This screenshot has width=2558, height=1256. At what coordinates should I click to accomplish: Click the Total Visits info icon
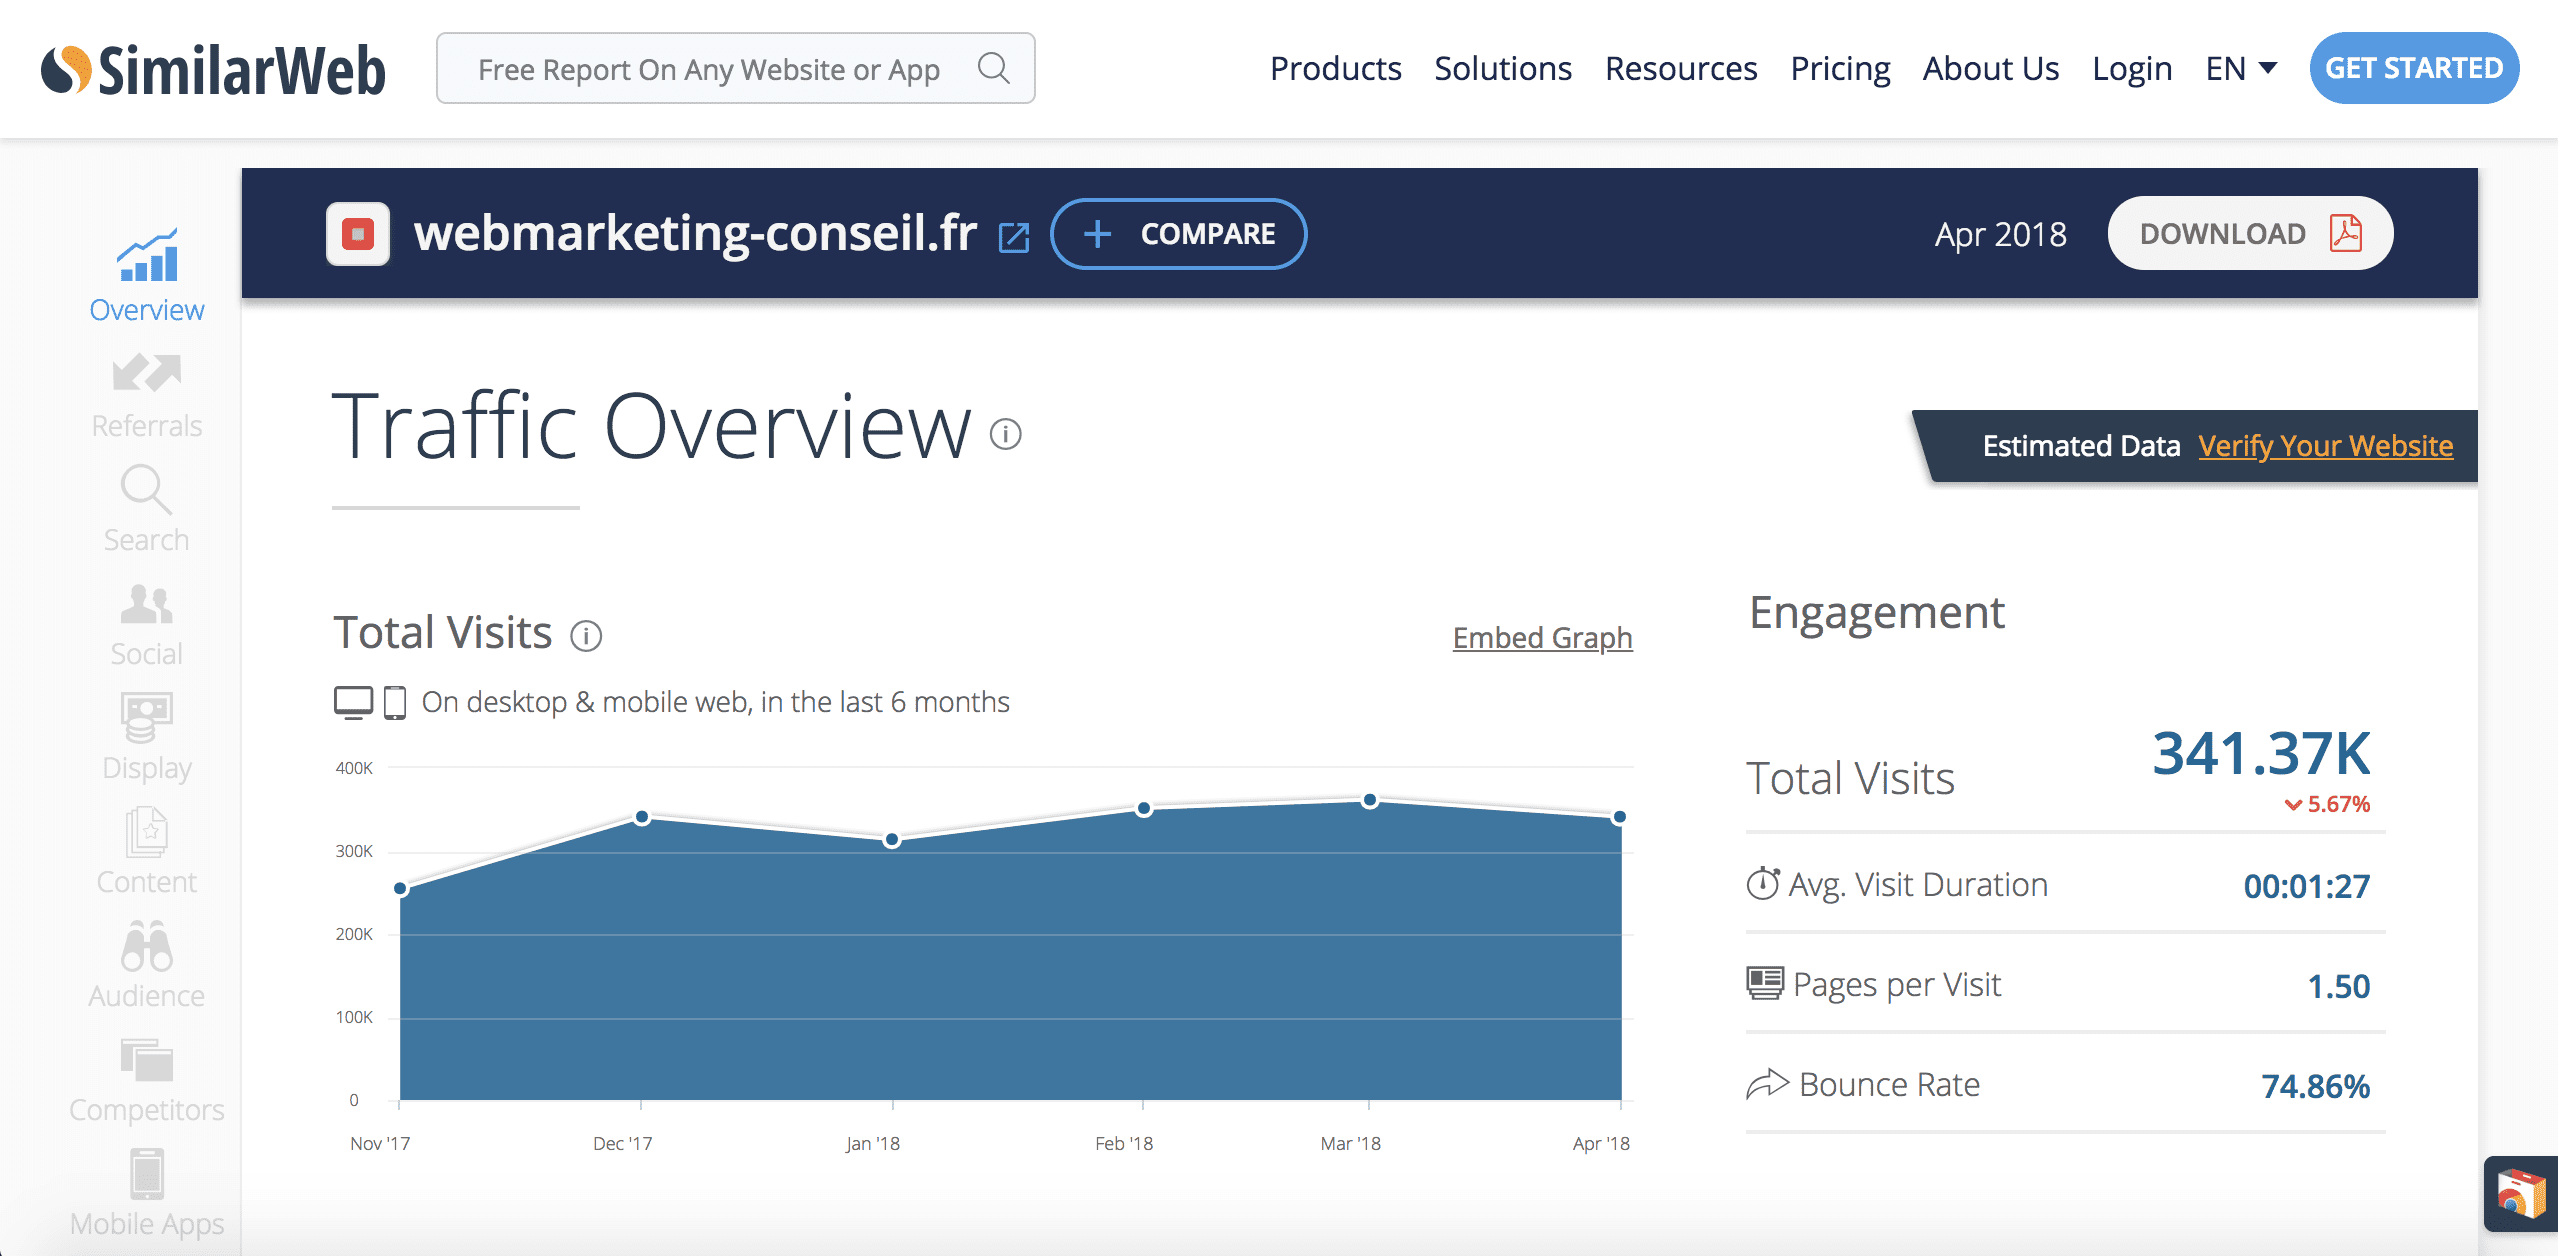tap(586, 636)
